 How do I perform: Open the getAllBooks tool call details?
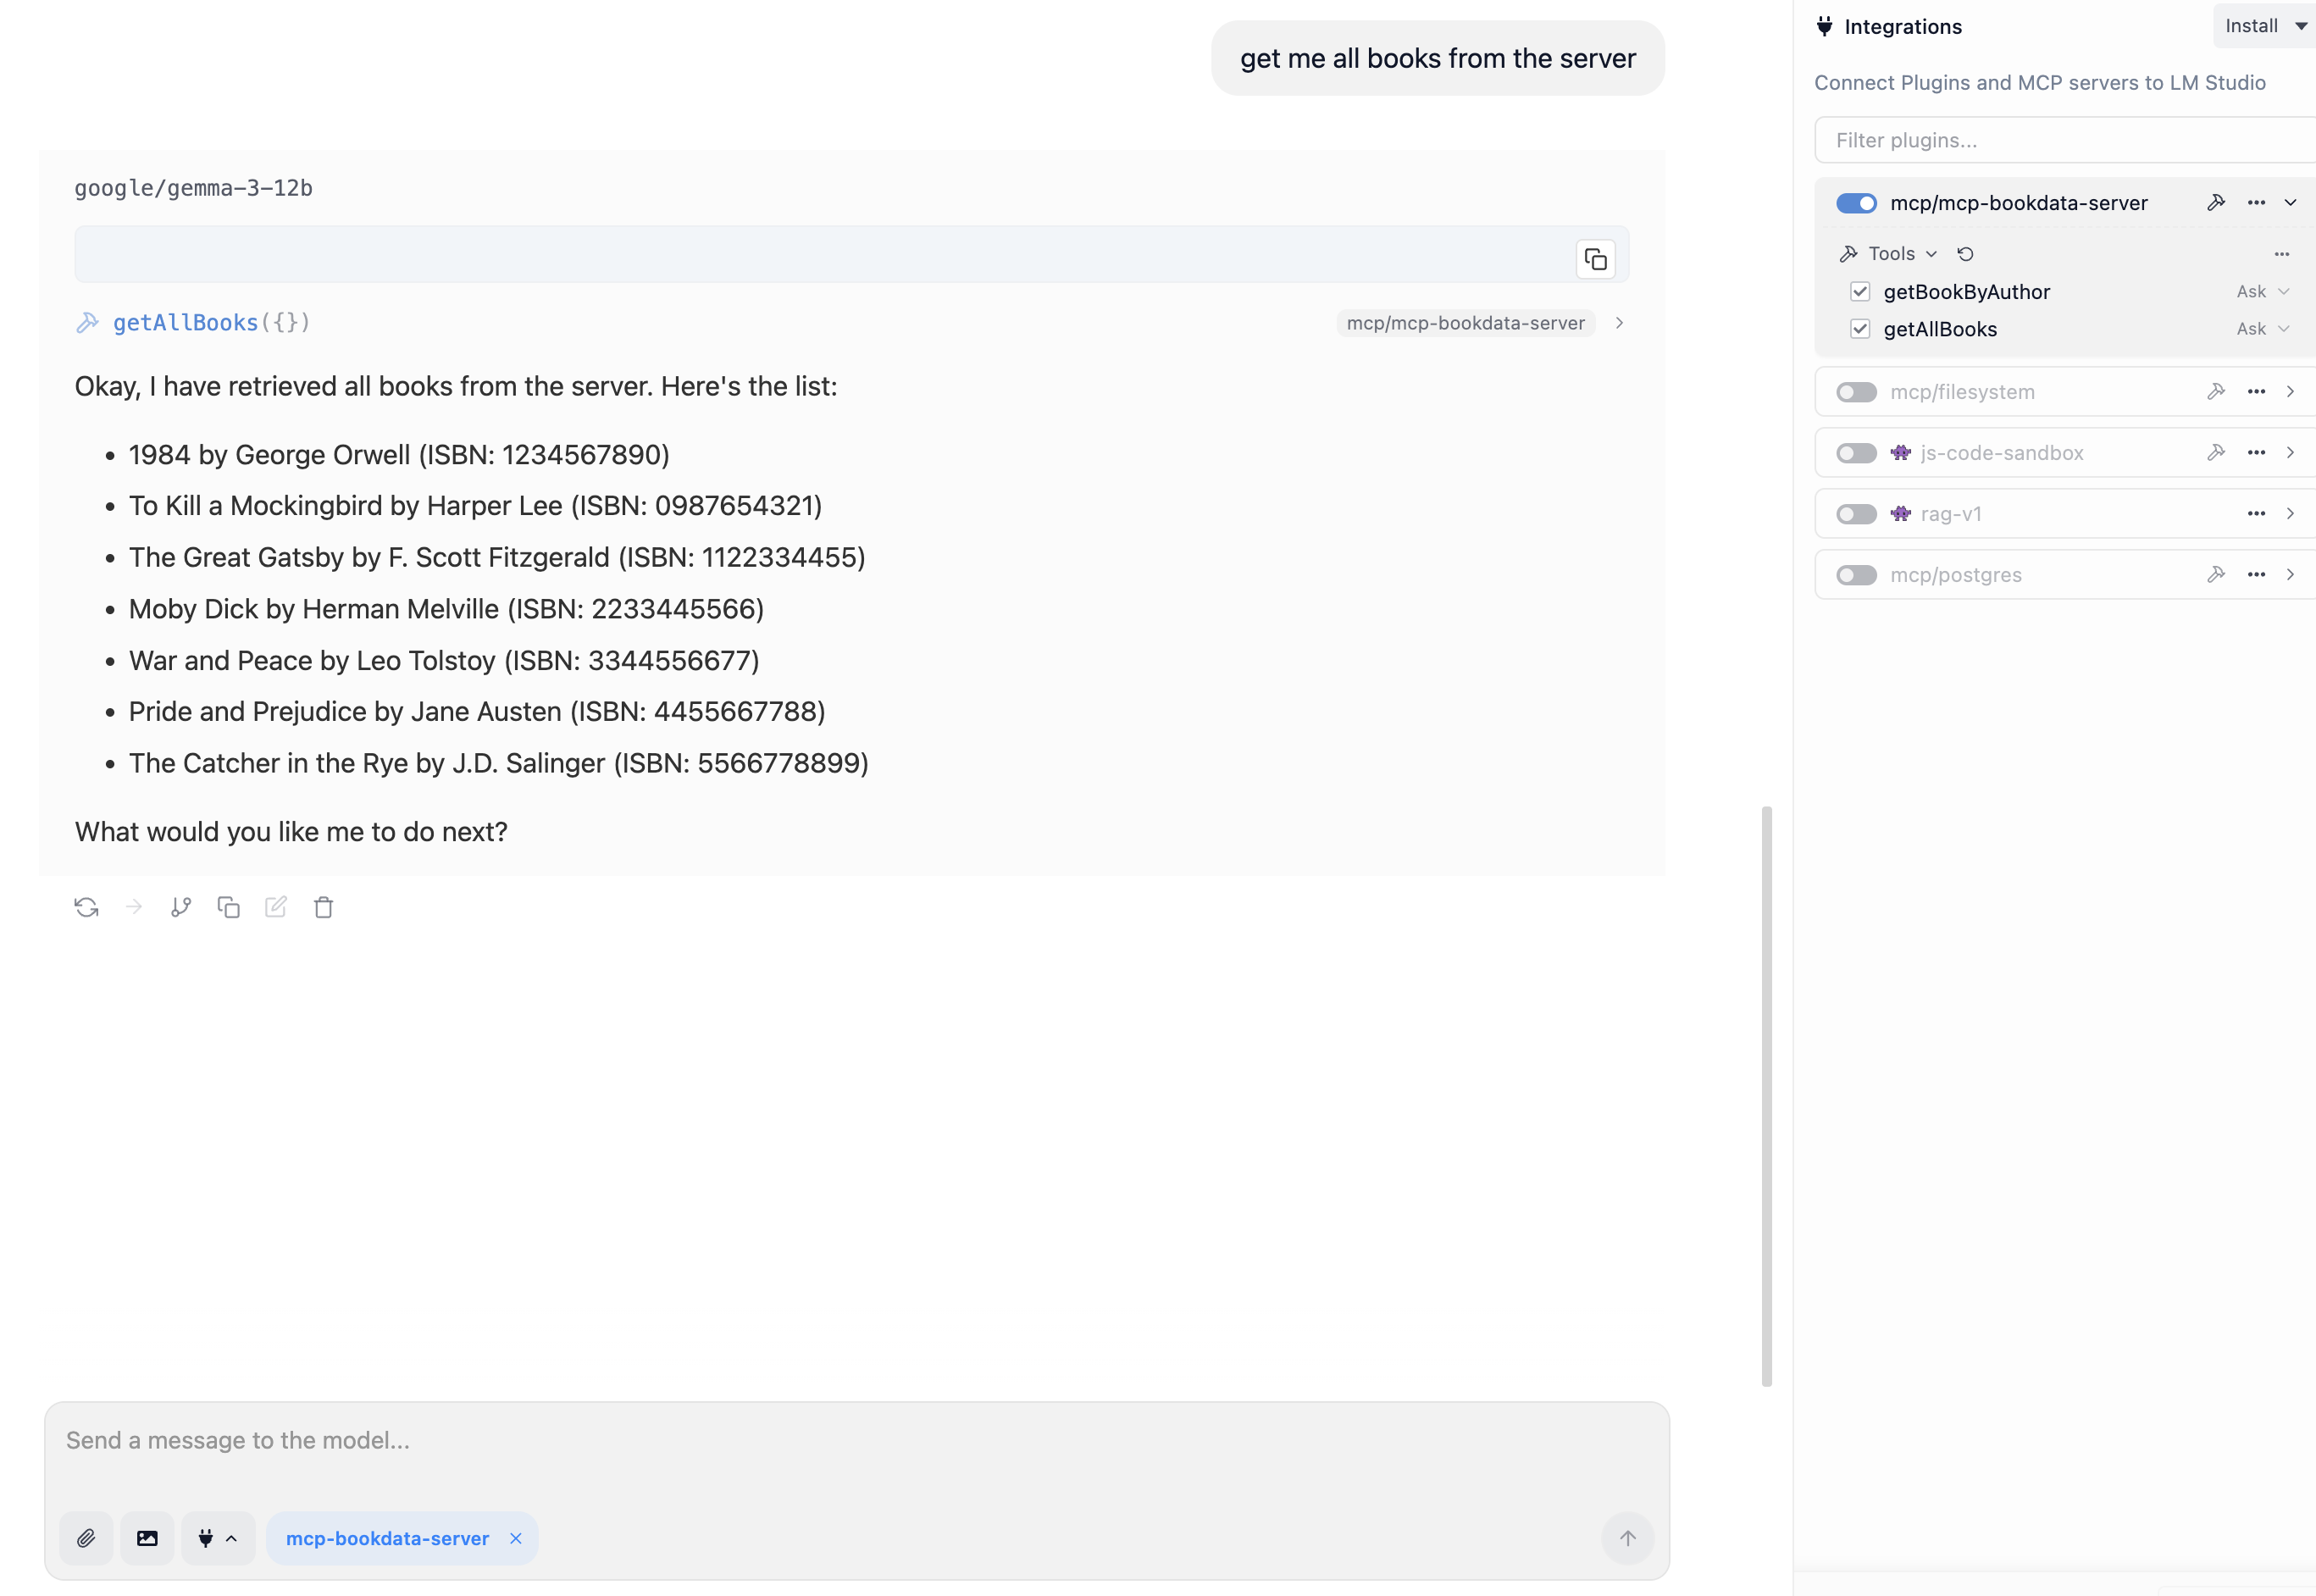1619,323
